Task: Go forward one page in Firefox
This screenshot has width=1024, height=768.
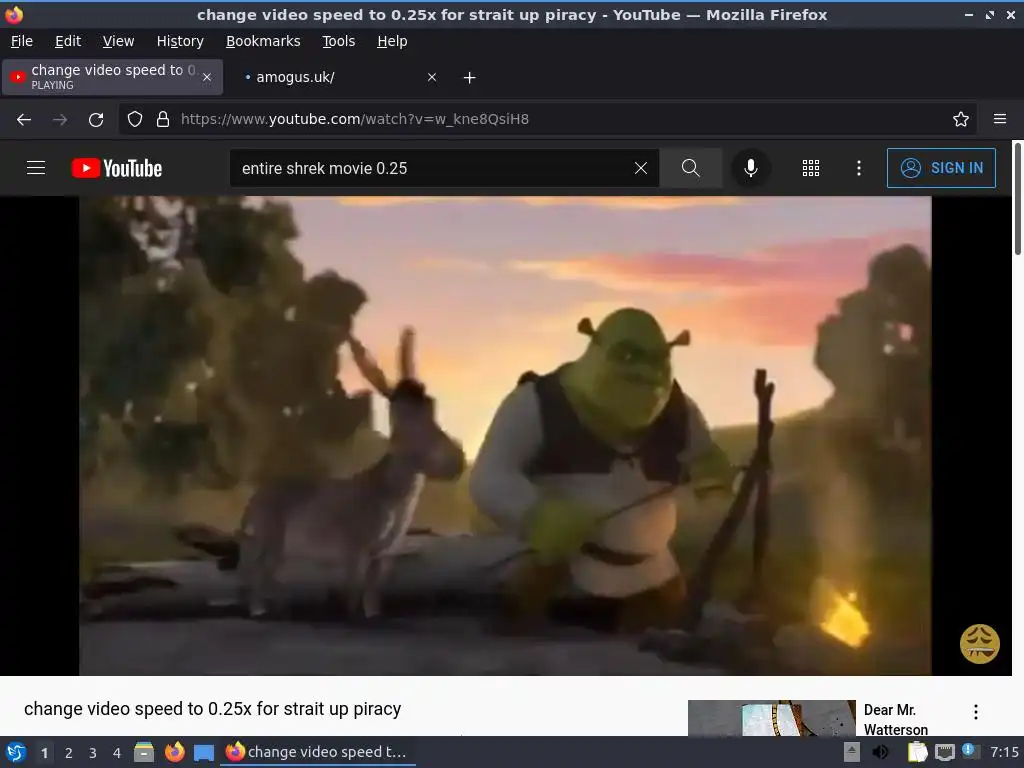Action: (60, 120)
